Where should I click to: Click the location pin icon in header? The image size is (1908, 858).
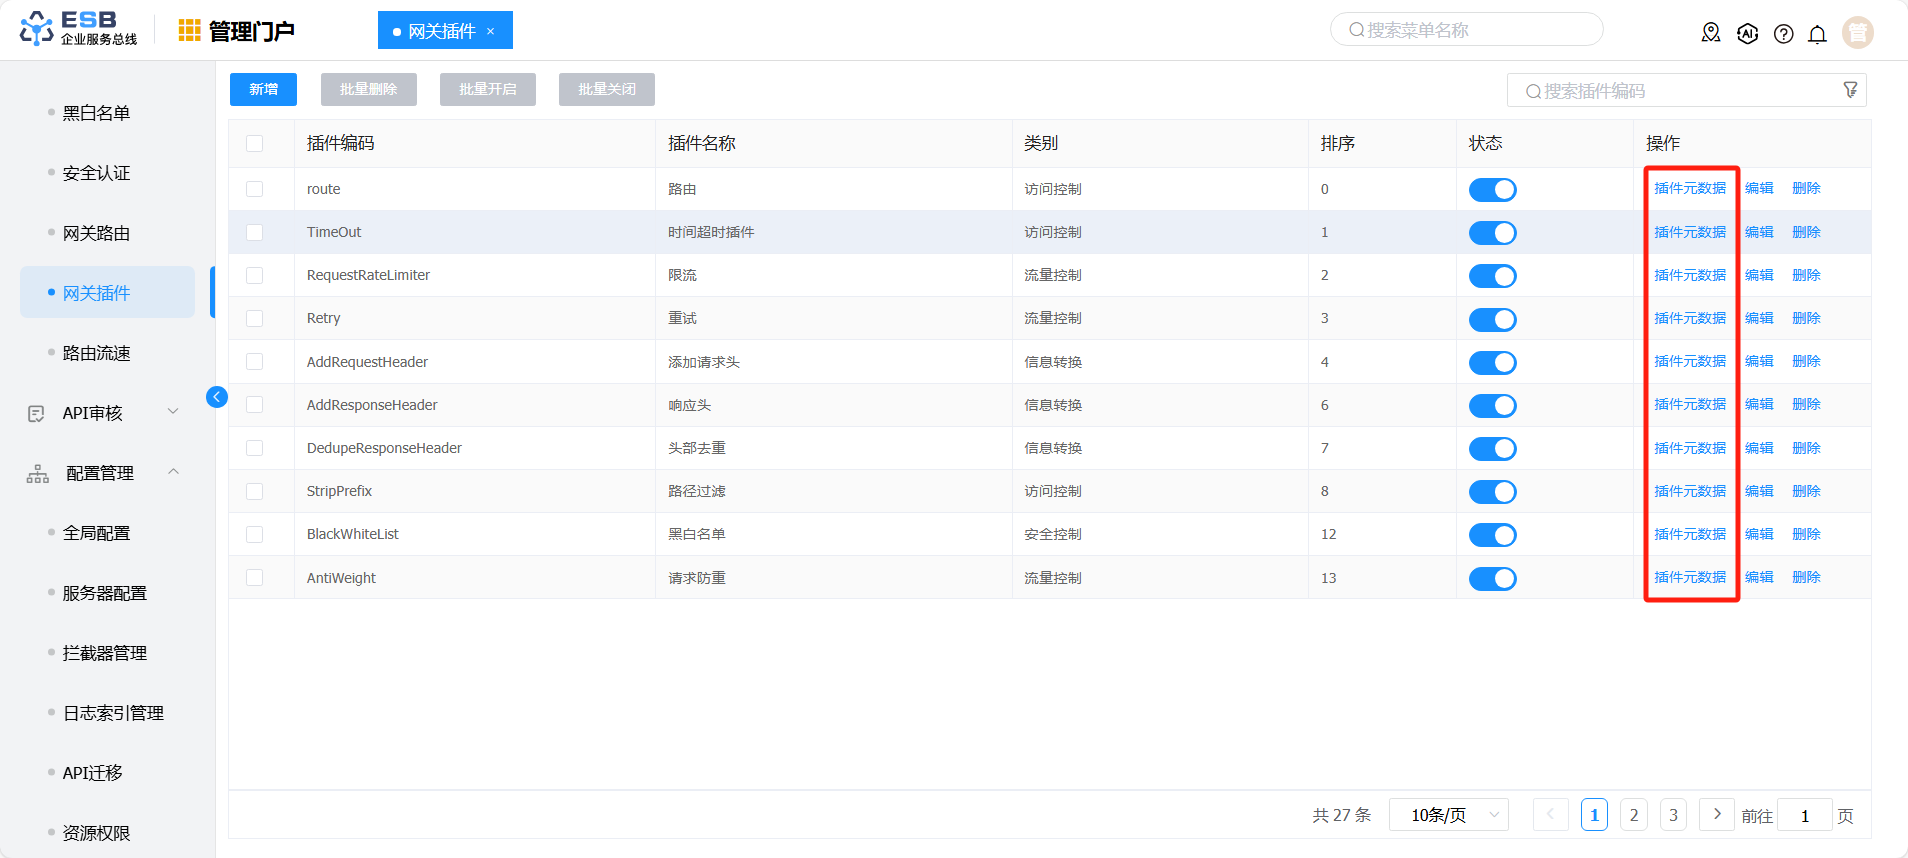point(1711,34)
